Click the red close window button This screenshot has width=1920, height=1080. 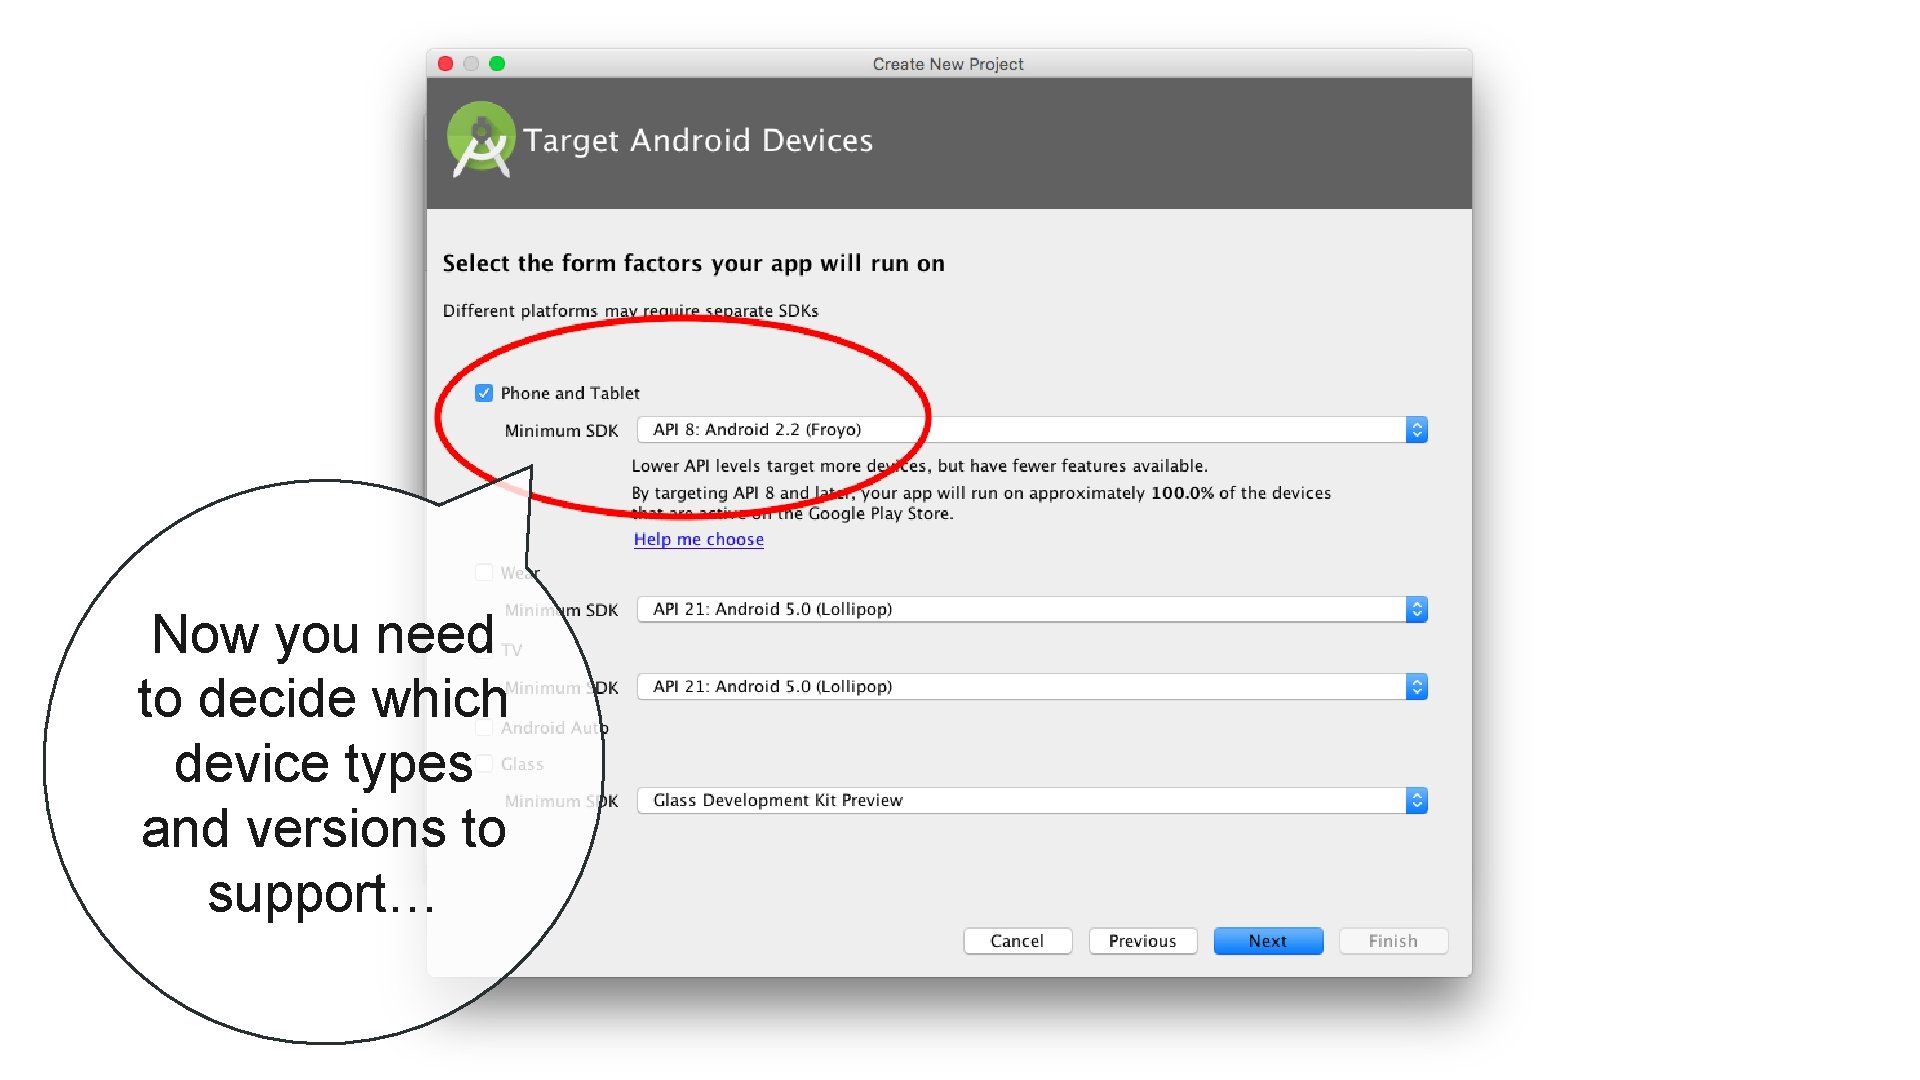(446, 64)
